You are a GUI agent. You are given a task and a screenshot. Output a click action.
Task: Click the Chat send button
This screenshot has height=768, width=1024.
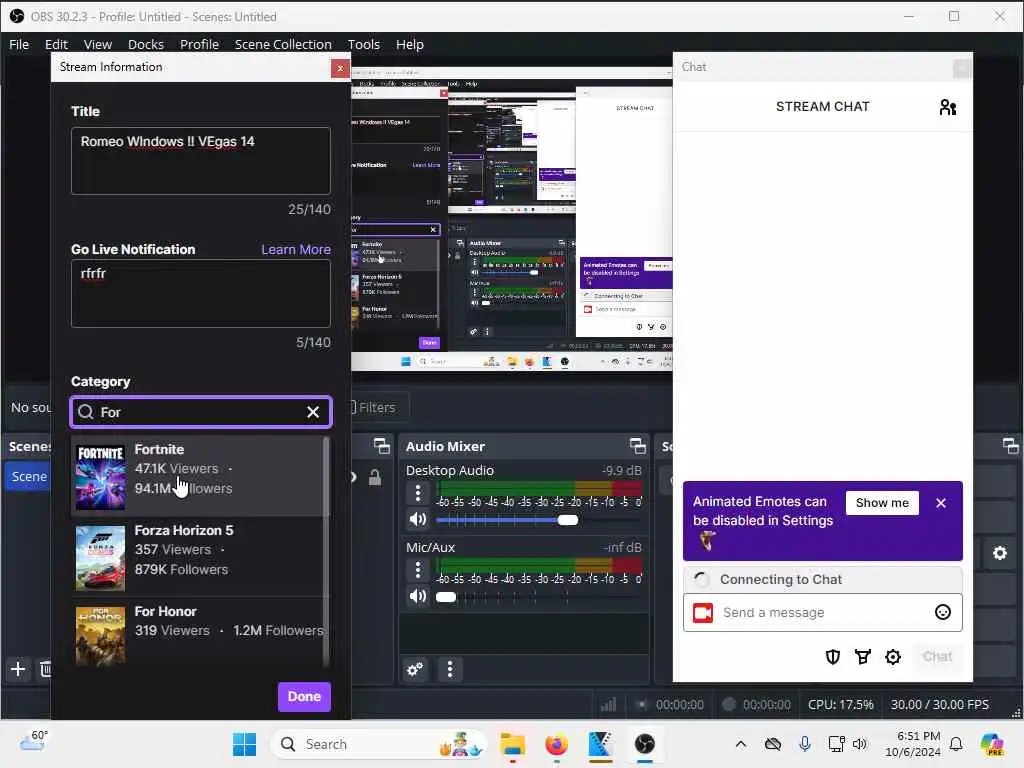937,657
